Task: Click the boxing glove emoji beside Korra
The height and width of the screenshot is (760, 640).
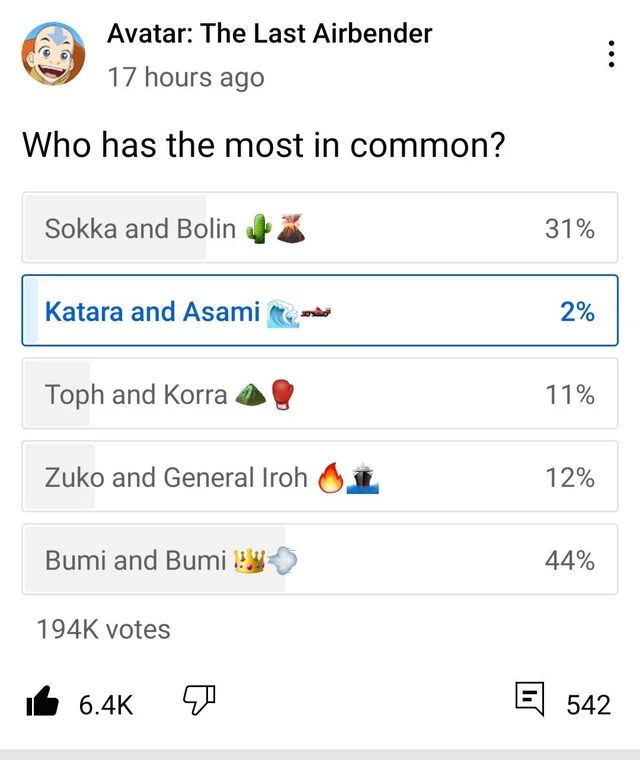Action: [x=282, y=395]
